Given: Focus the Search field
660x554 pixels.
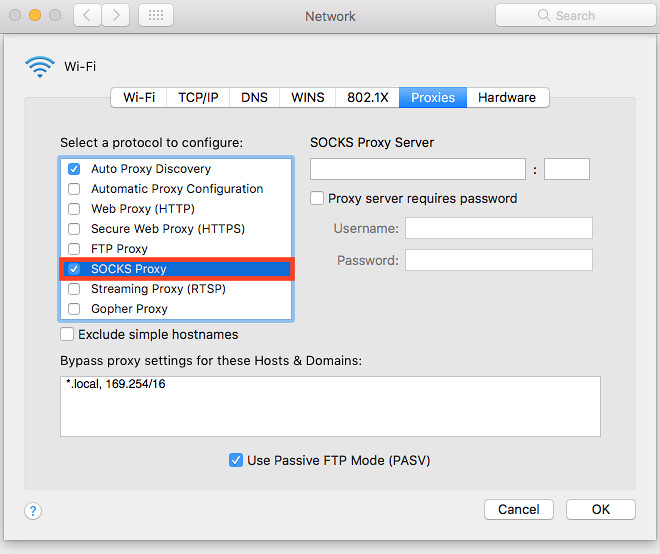Looking at the screenshot, I should coord(577,16).
